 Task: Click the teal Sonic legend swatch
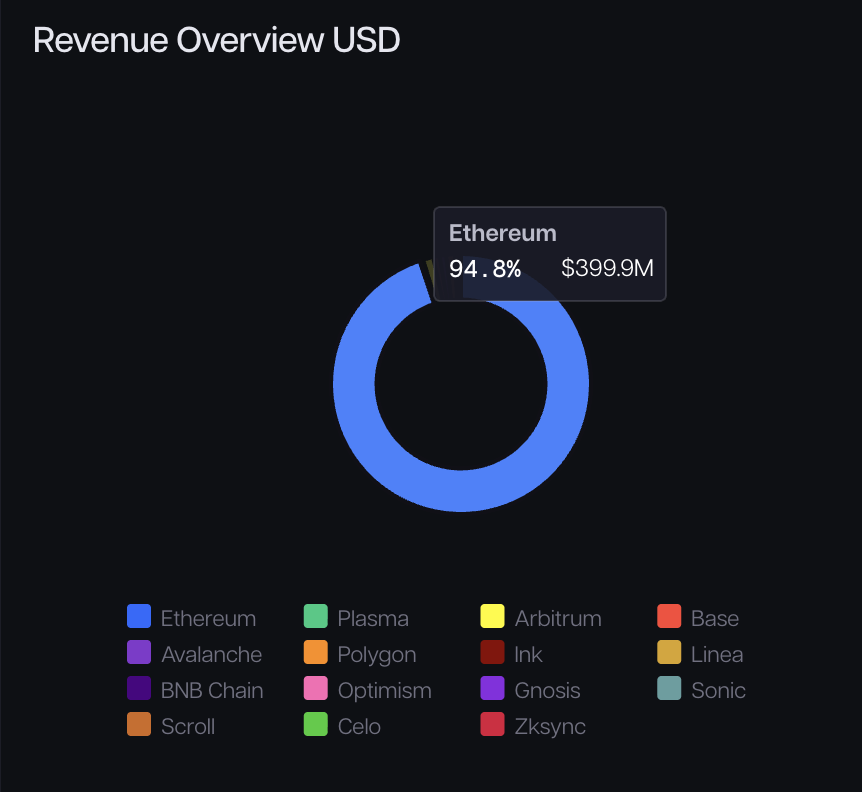669,688
